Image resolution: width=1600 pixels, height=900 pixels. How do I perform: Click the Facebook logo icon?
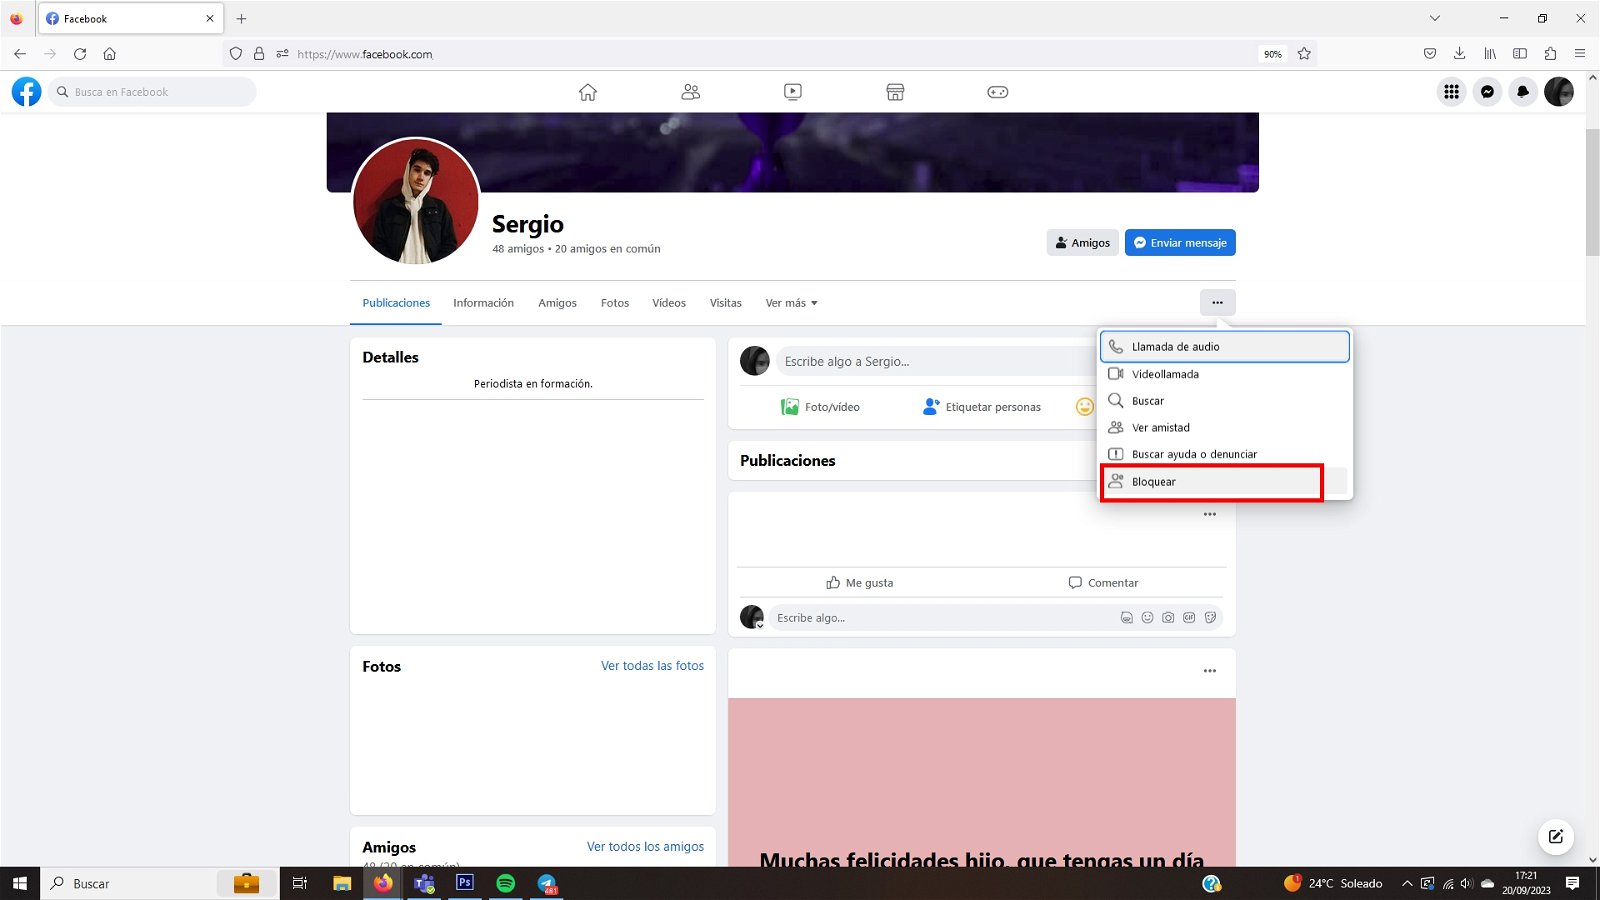(x=27, y=92)
